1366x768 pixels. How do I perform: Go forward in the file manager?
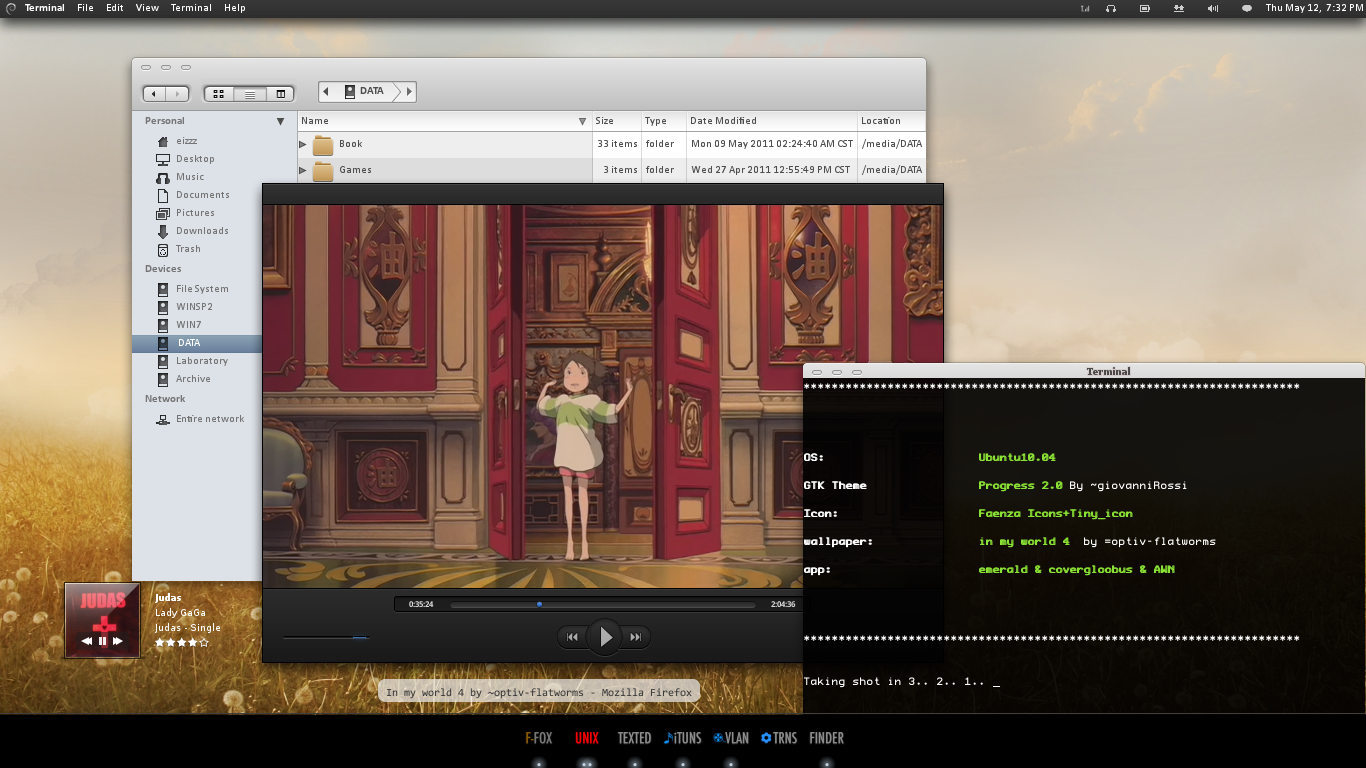pos(178,94)
